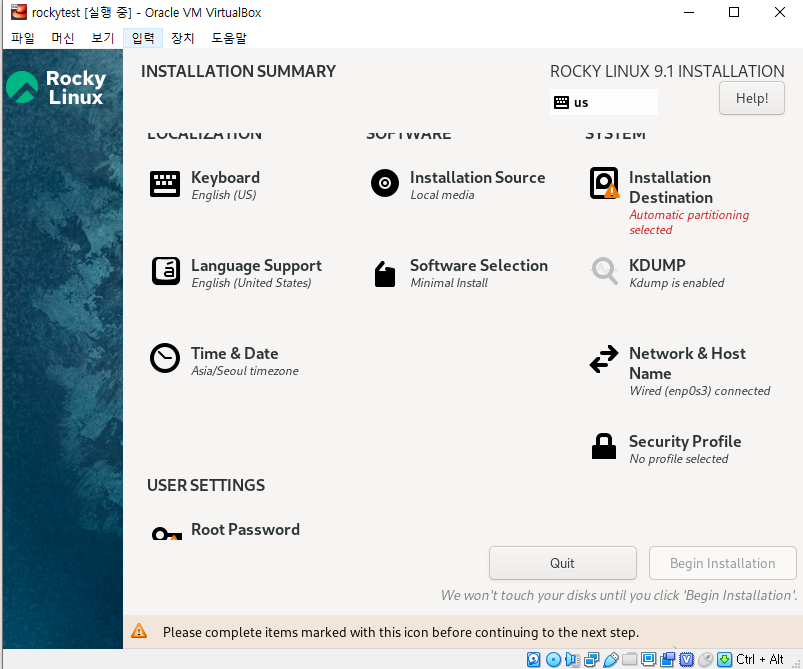Click display settings status icon
803x669 pixels.
coord(648,659)
